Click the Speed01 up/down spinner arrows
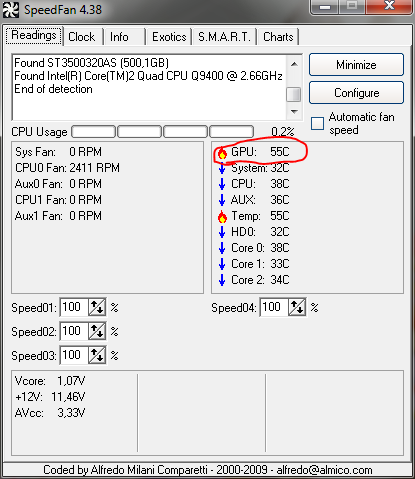The image size is (415, 479). point(97,307)
